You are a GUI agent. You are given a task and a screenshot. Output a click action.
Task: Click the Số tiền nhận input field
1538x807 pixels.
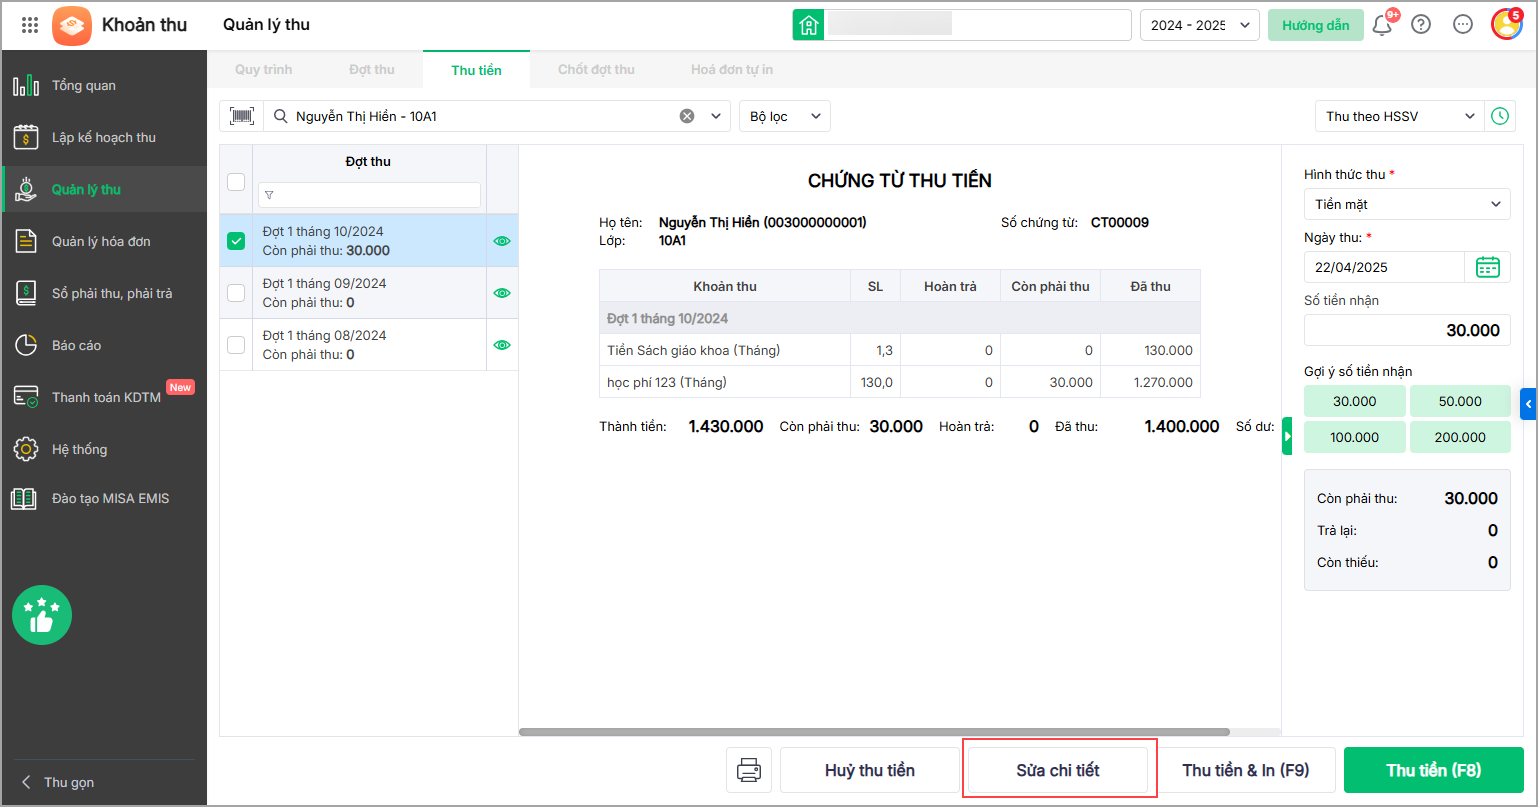tap(1407, 330)
